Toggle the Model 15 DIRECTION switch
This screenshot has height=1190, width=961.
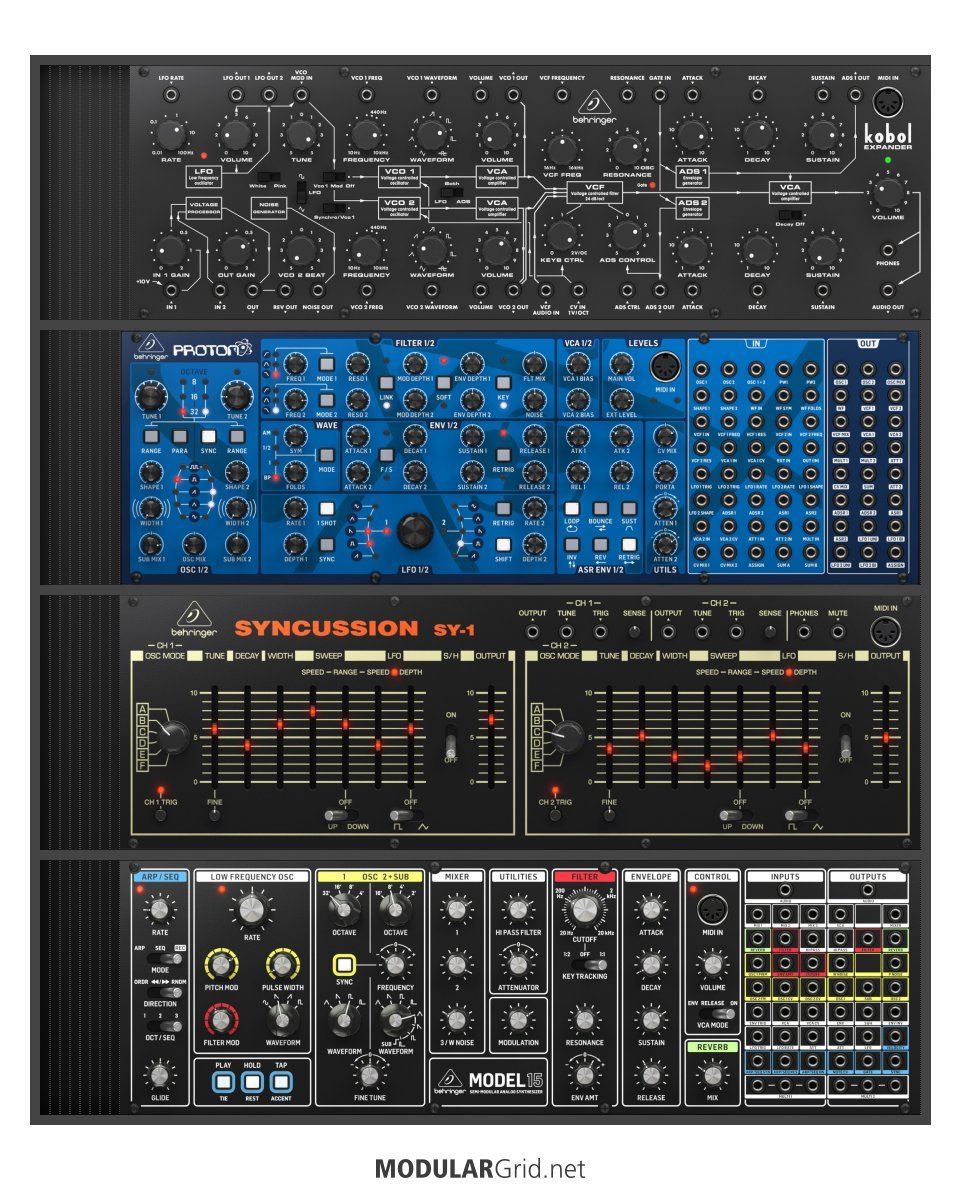(165, 992)
